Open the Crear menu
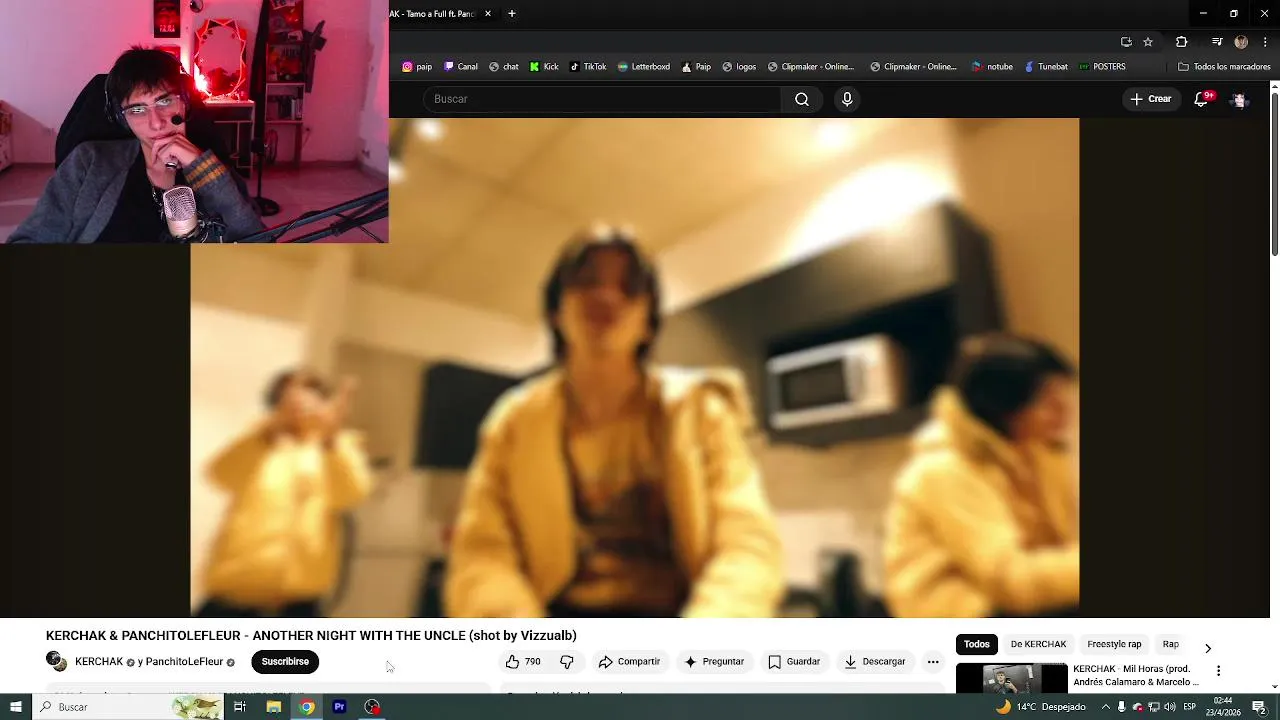The height and width of the screenshot is (720, 1280). coord(1150,99)
